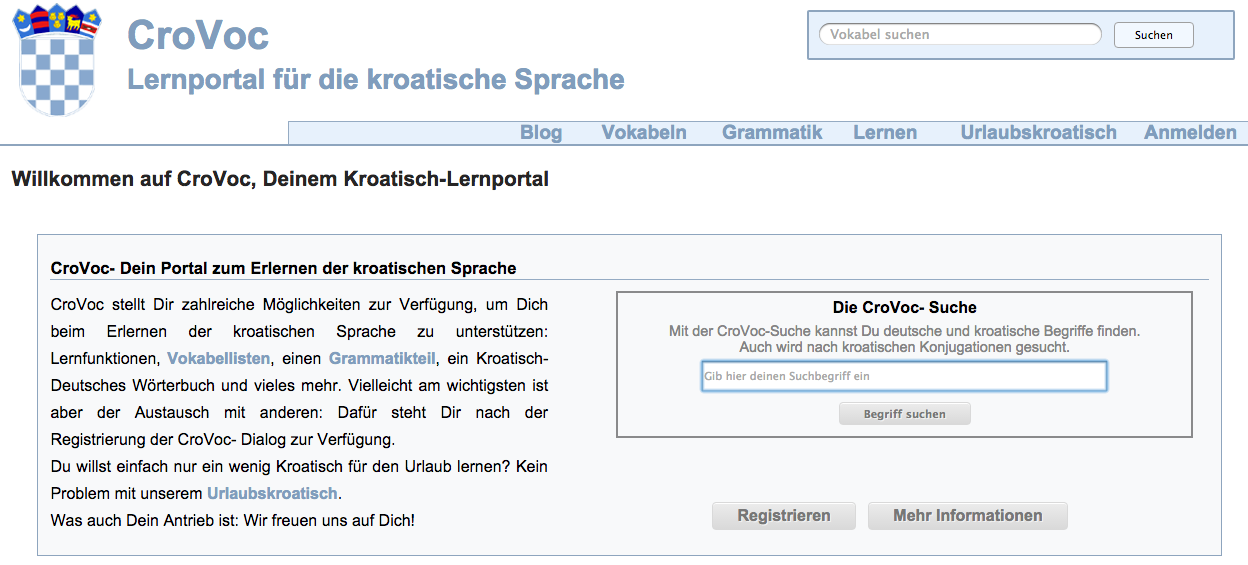Go to the Grammatik section
1248x565 pixels.
pyautogui.click(x=772, y=132)
